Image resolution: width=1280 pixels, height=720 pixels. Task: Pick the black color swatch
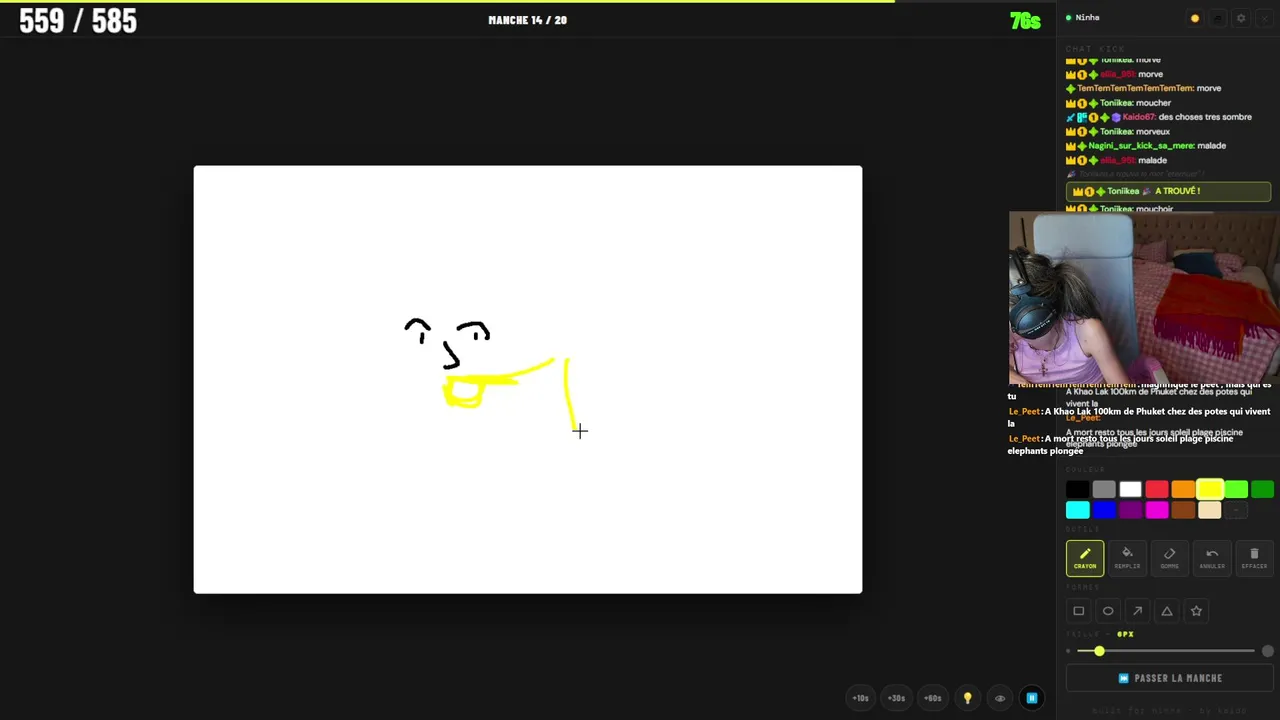1077,489
